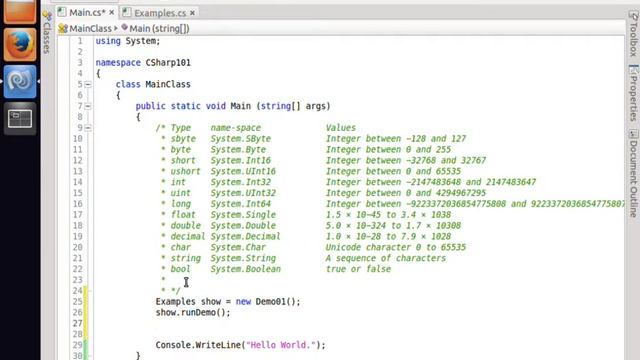Switch to the Examples.cs tab
Viewport: 640px width, 360px height.
(x=160, y=13)
